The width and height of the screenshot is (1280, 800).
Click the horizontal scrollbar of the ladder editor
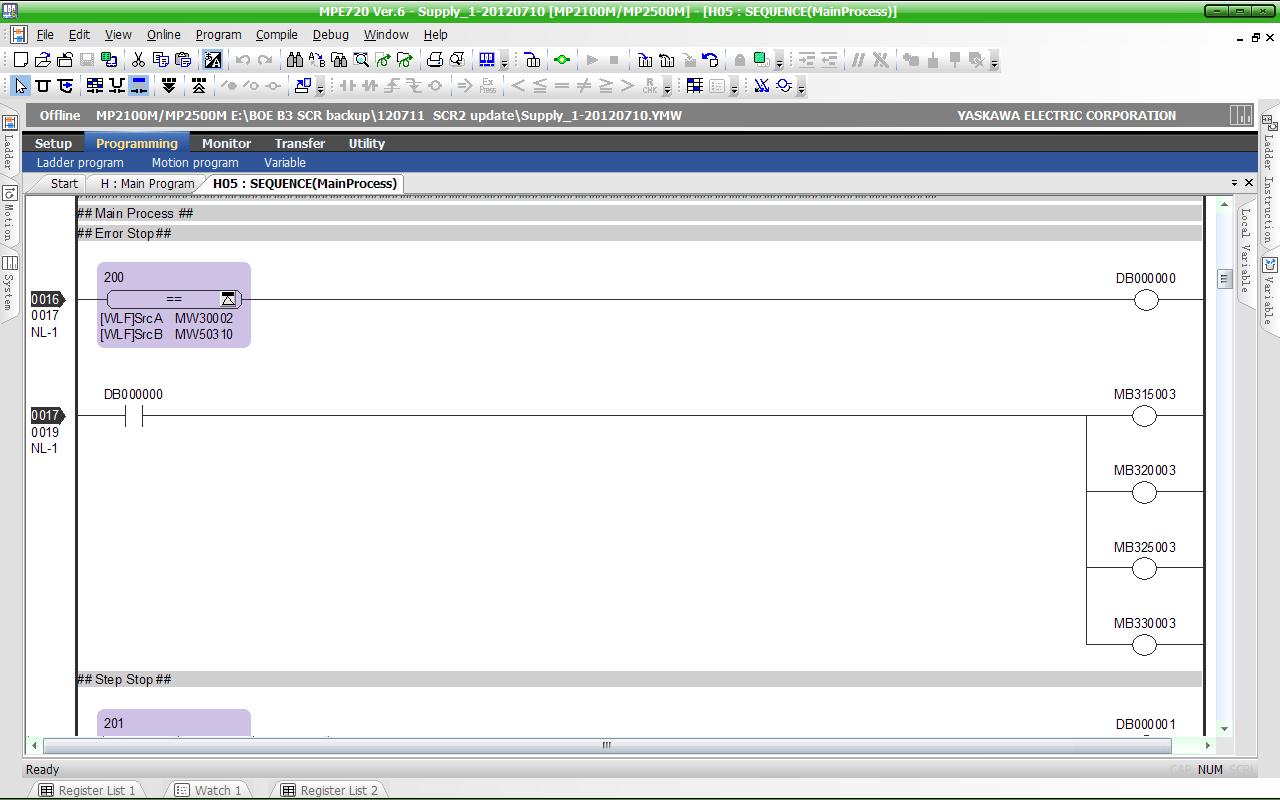(x=606, y=745)
